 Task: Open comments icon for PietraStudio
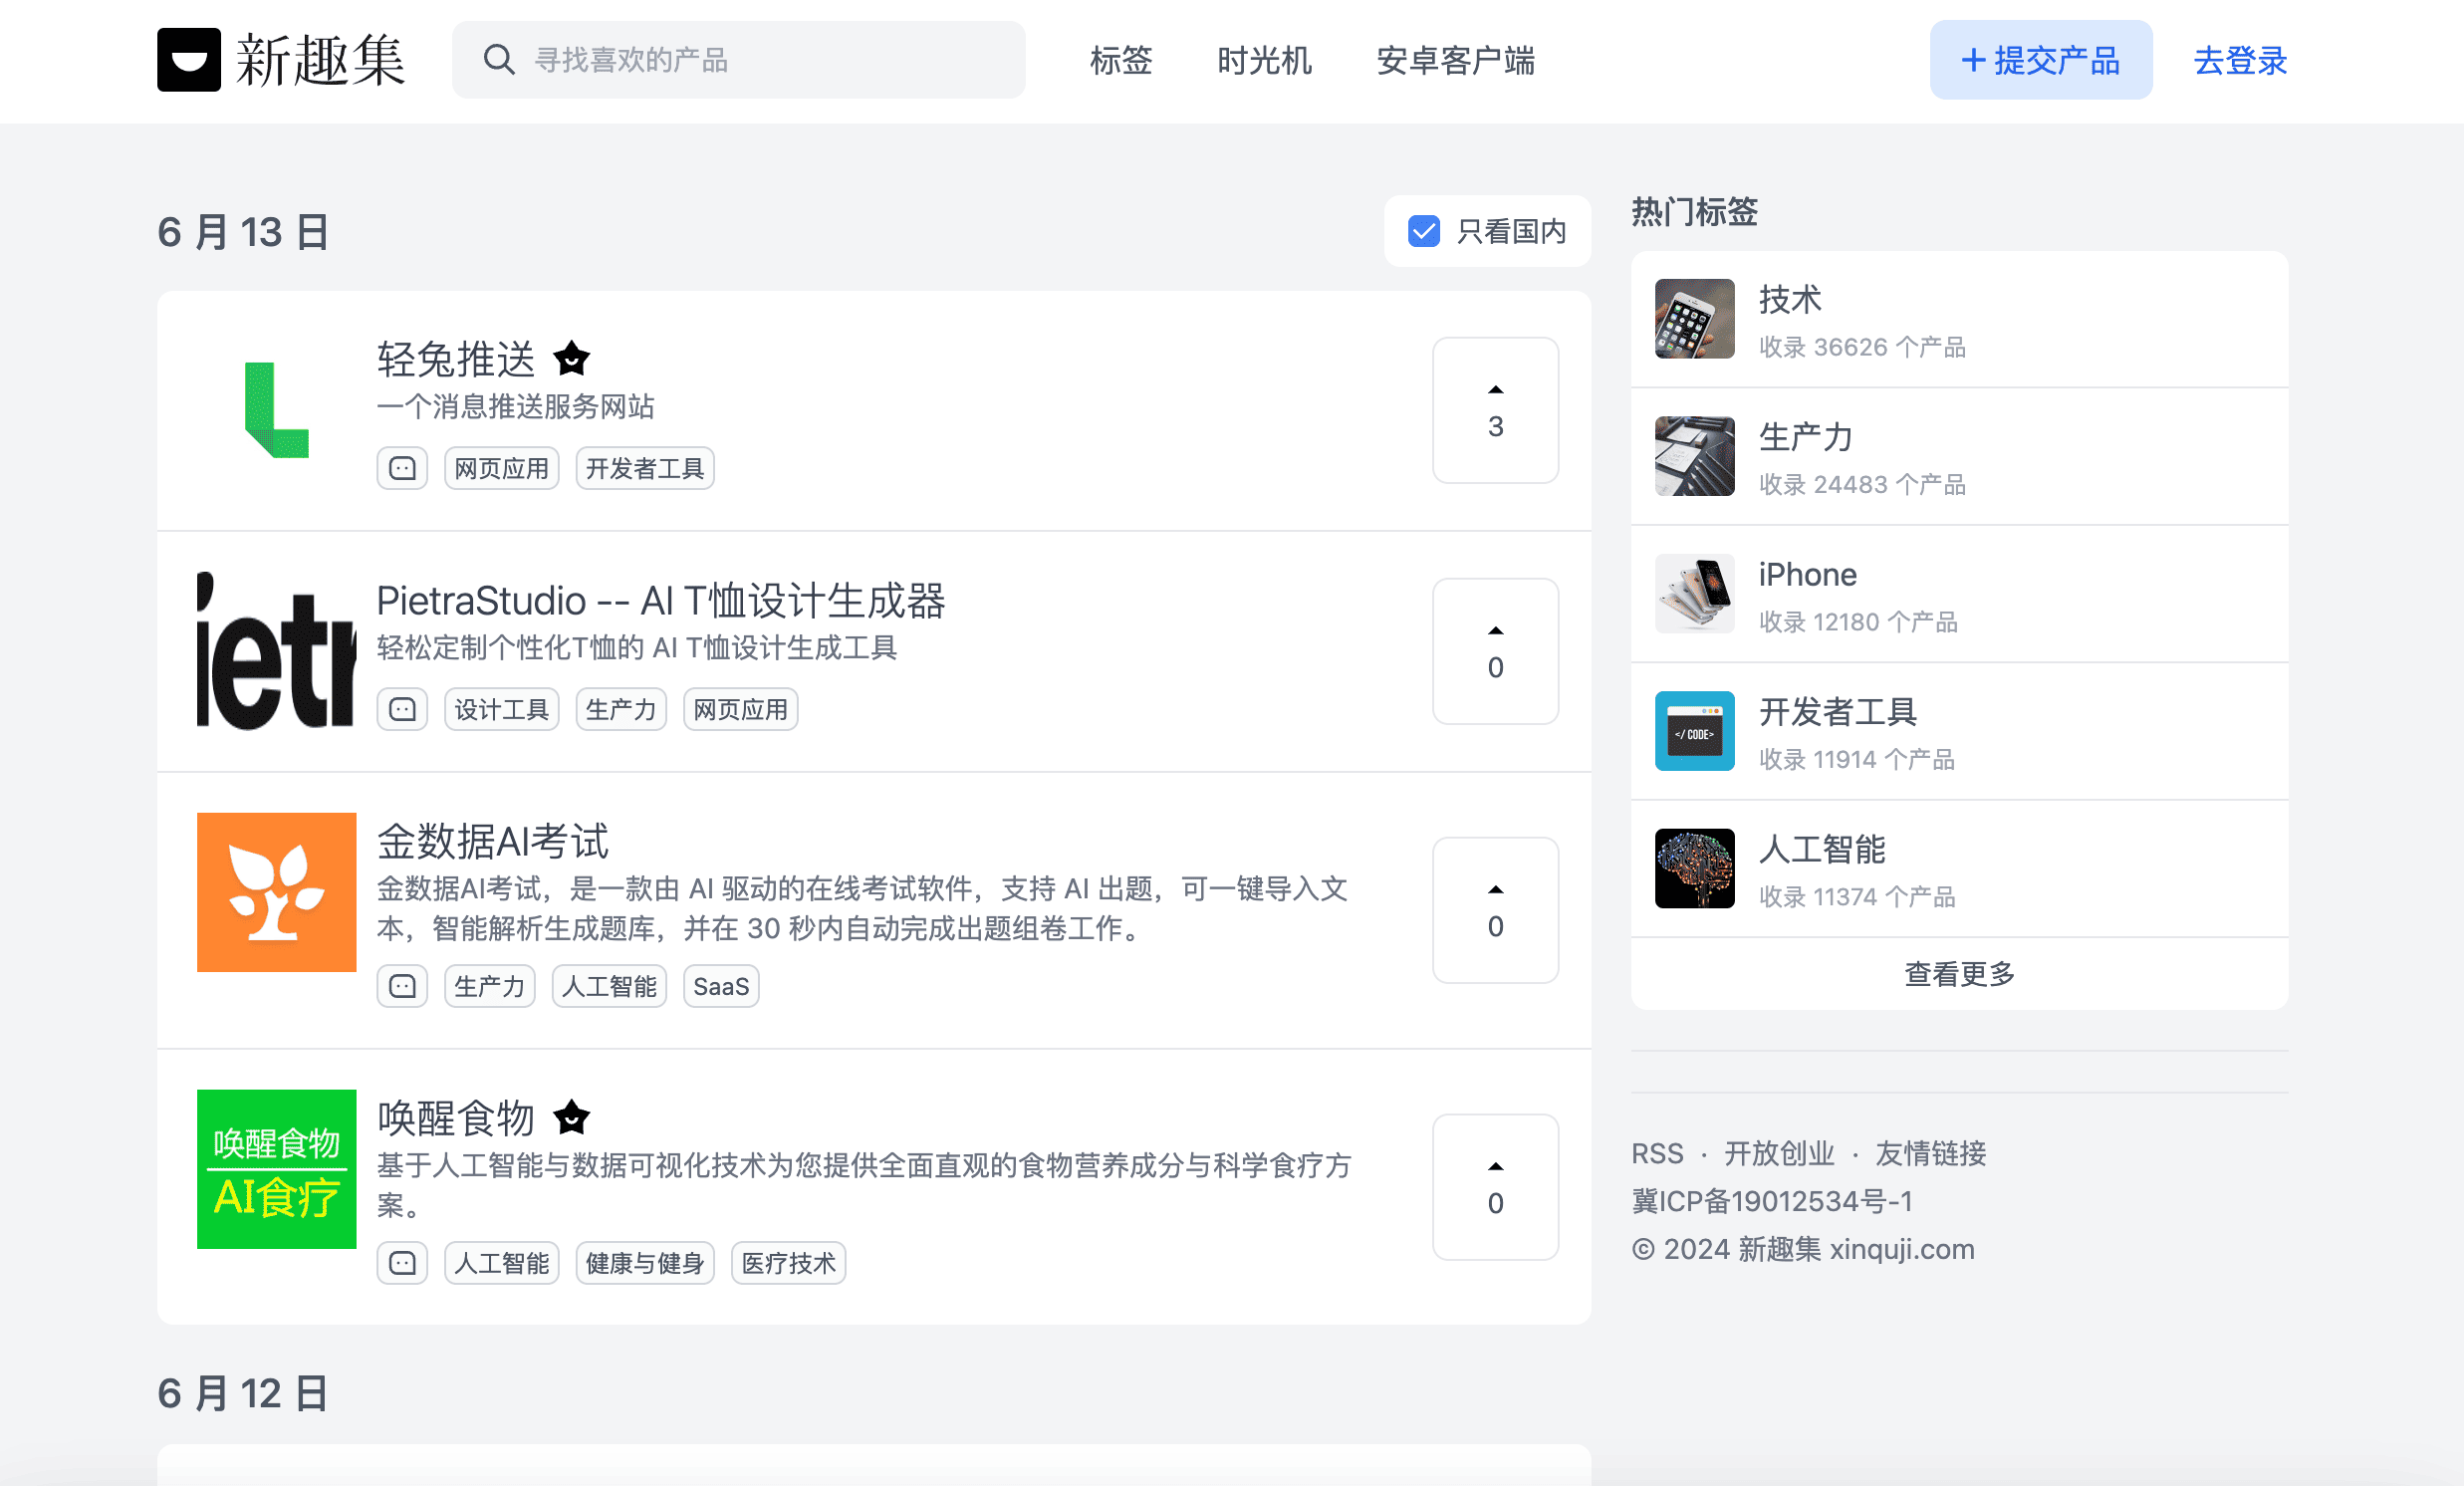point(402,709)
